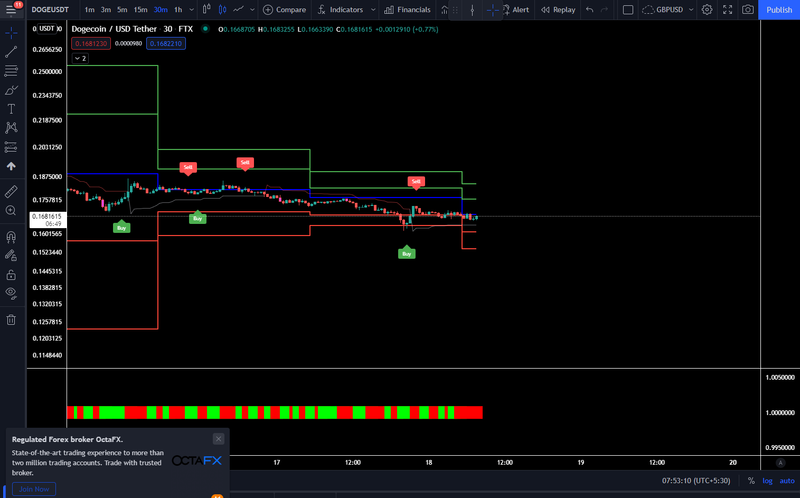800x498 pixels.
Task: Open the Indicators templates dropdown arrow
Action: point(373,10)
